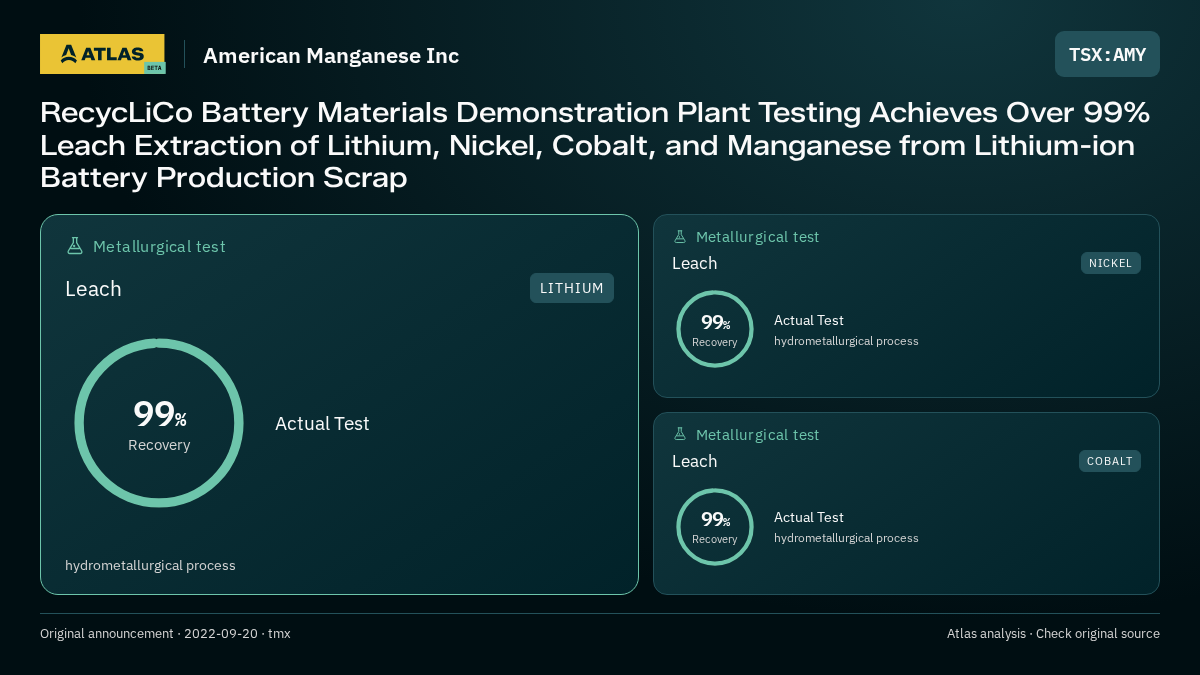Click 'Metallurgical test' label in Nickel card

tap(757, 237)
